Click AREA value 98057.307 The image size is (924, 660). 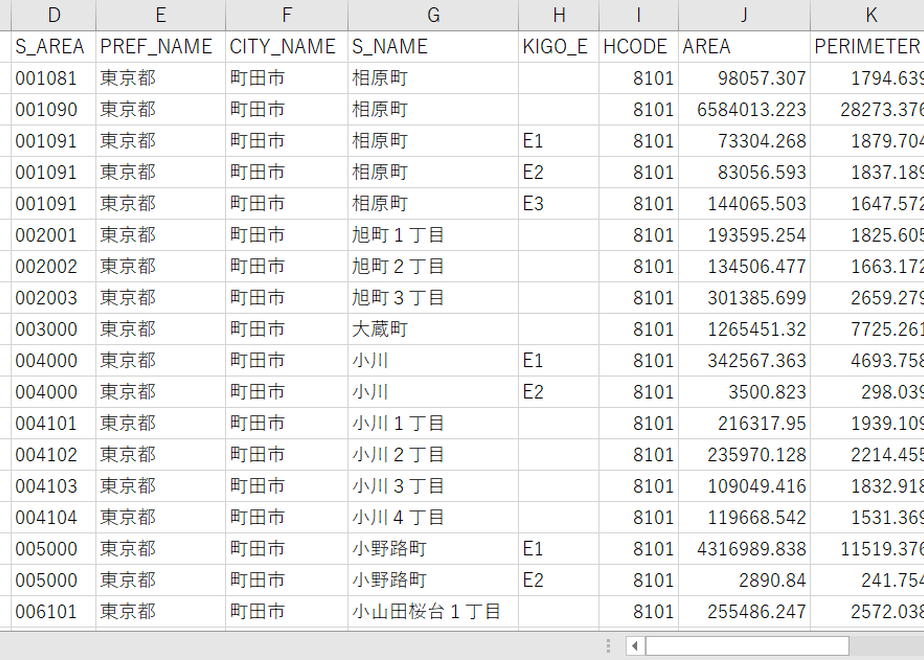[744, 78]
